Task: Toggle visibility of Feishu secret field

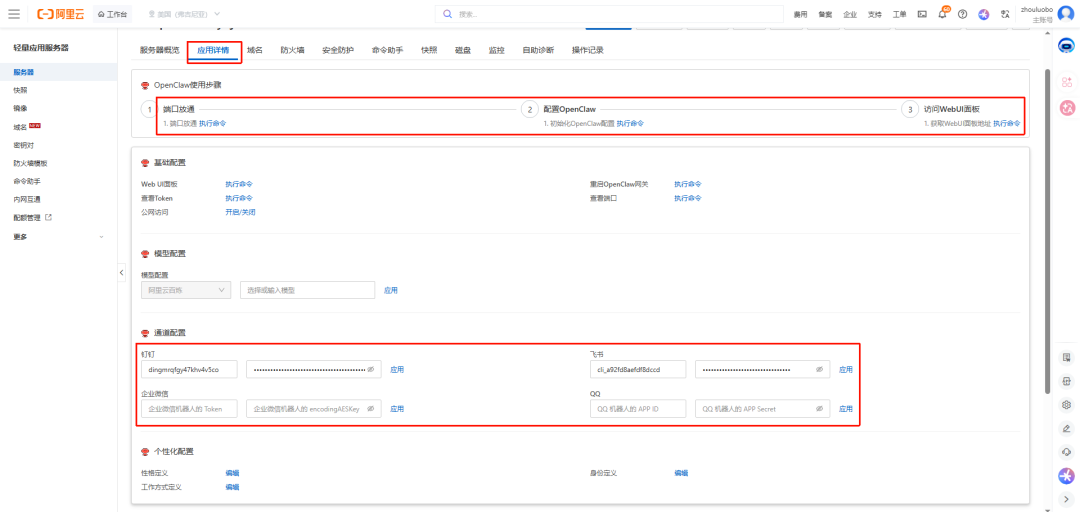Action: (x=820, y=369)
